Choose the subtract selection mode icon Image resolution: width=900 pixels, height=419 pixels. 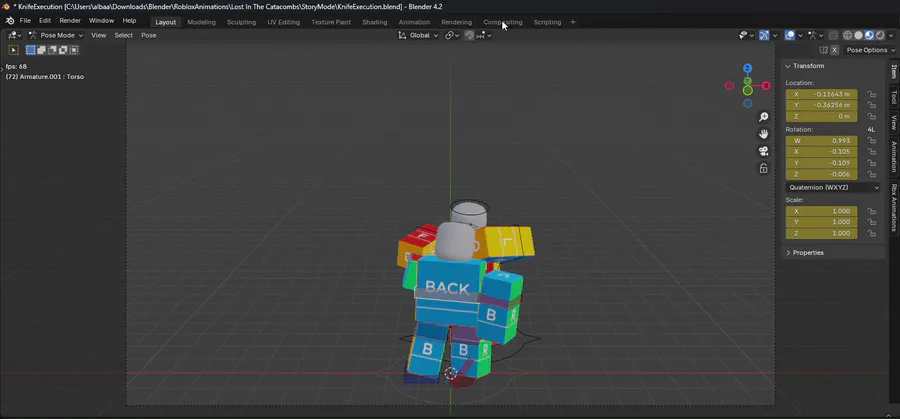click(52, 50)
